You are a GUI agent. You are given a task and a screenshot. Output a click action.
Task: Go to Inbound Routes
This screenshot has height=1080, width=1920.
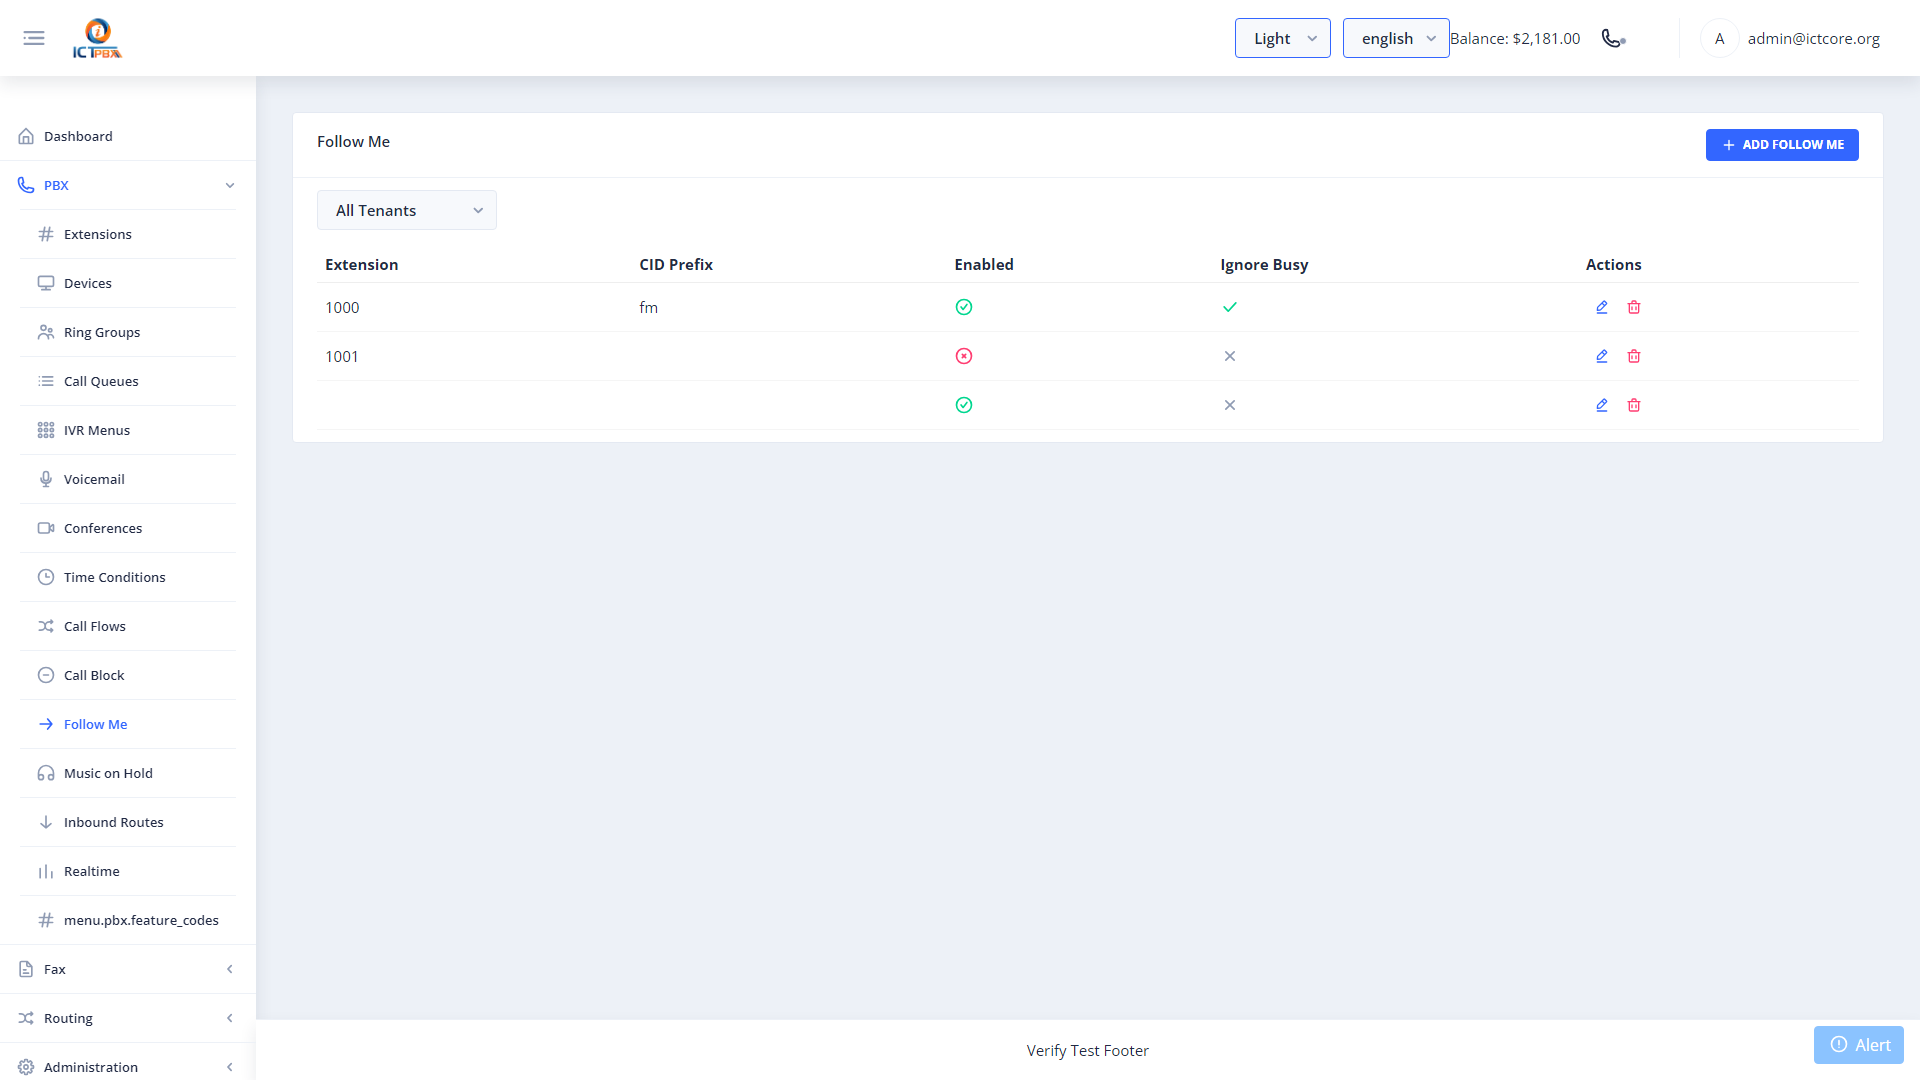(128, 822)
